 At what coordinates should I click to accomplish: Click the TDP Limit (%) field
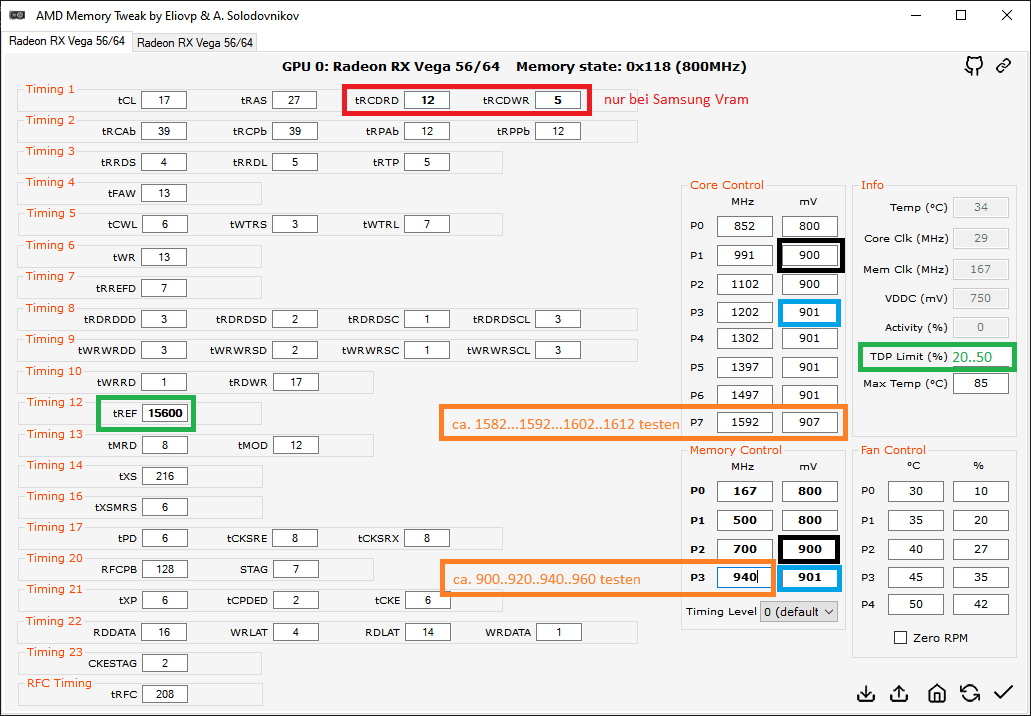(x=980, y=357)
